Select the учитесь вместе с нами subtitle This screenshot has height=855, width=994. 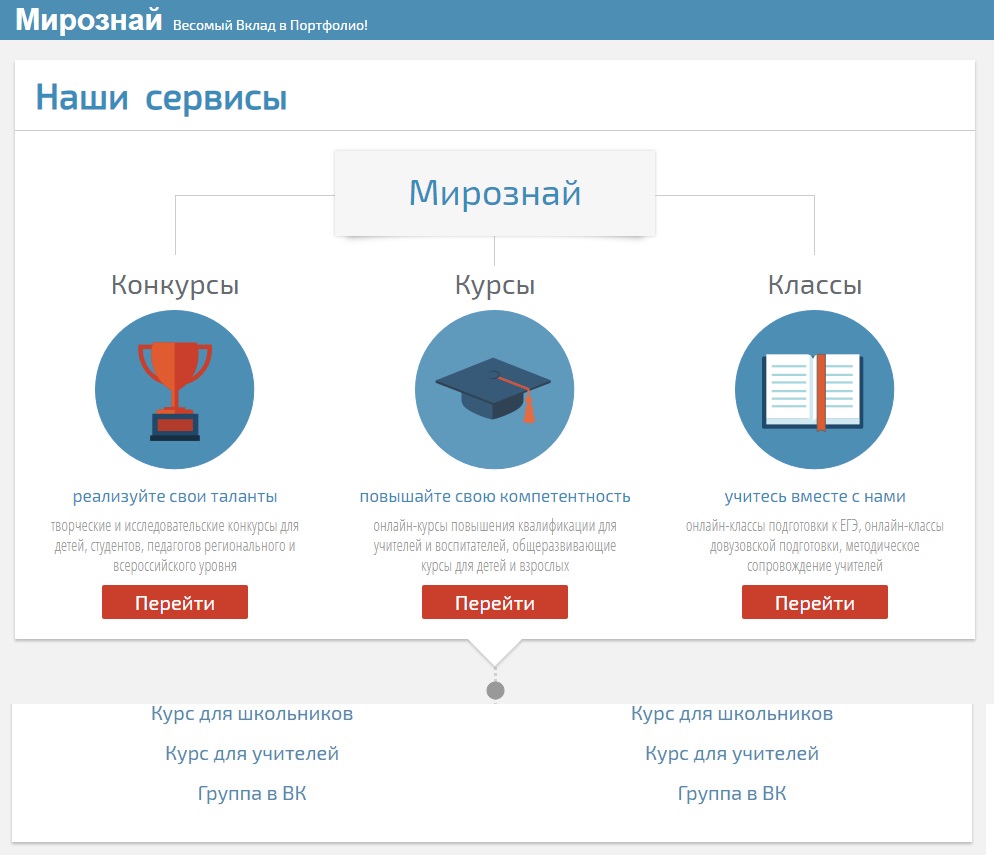pyautogui.click(x=815, y=496)
